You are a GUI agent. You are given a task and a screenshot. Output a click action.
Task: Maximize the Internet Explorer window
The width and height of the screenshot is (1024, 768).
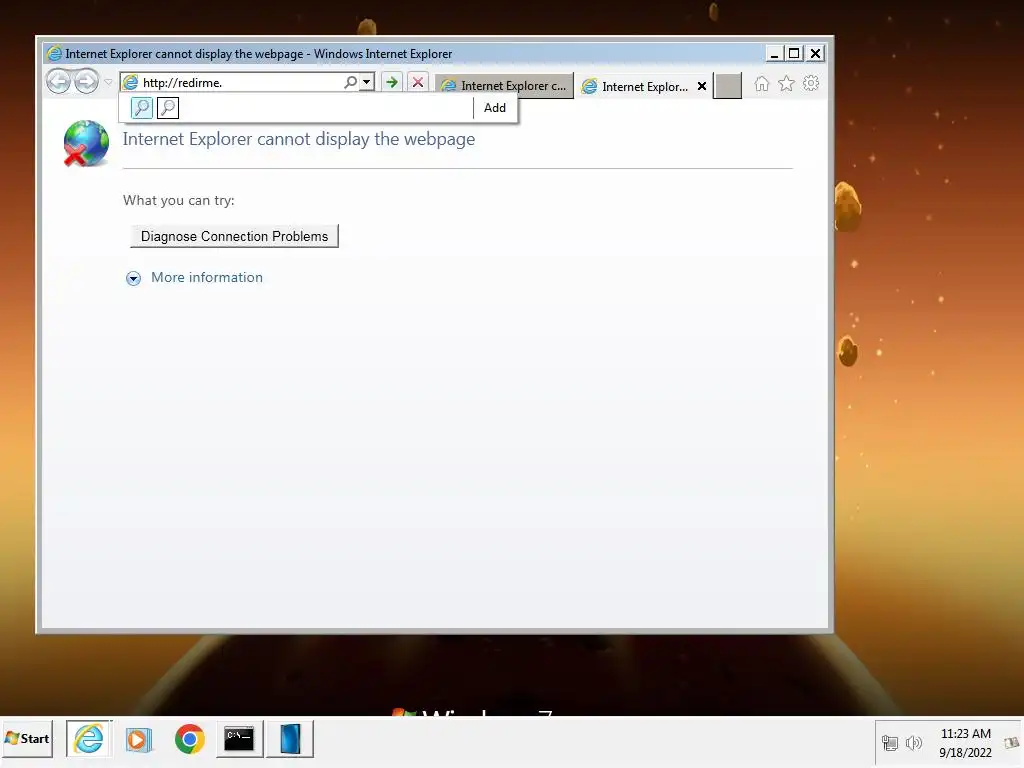(794, 54)
